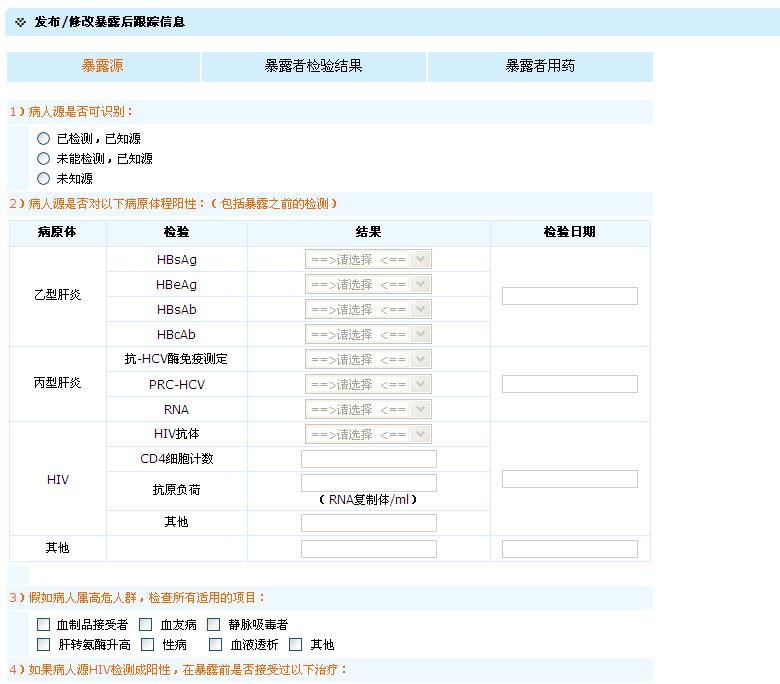This screenshot has width=780, height=684.
Task: Click the 抗原负荷 result input
Action: click(x=369, y=483)
